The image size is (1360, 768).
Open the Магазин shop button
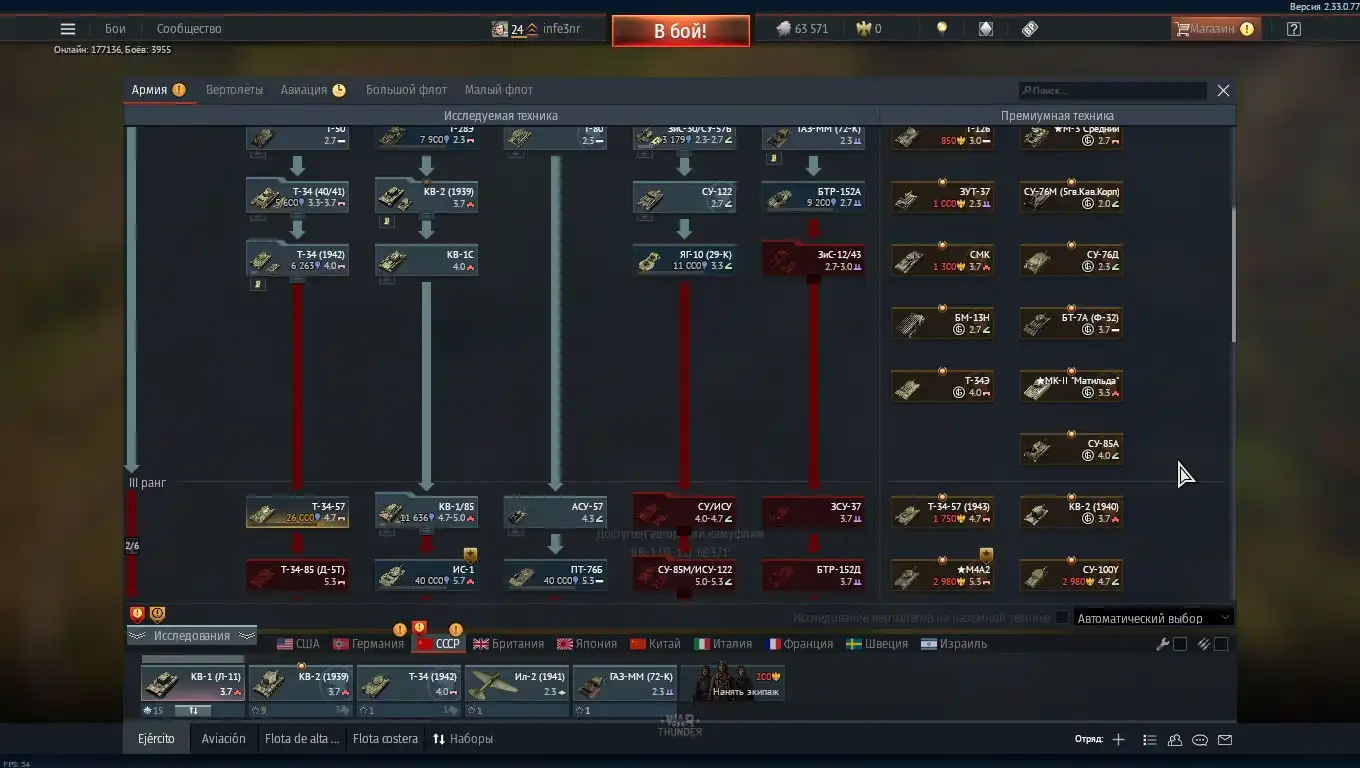tap(1215, 29)
